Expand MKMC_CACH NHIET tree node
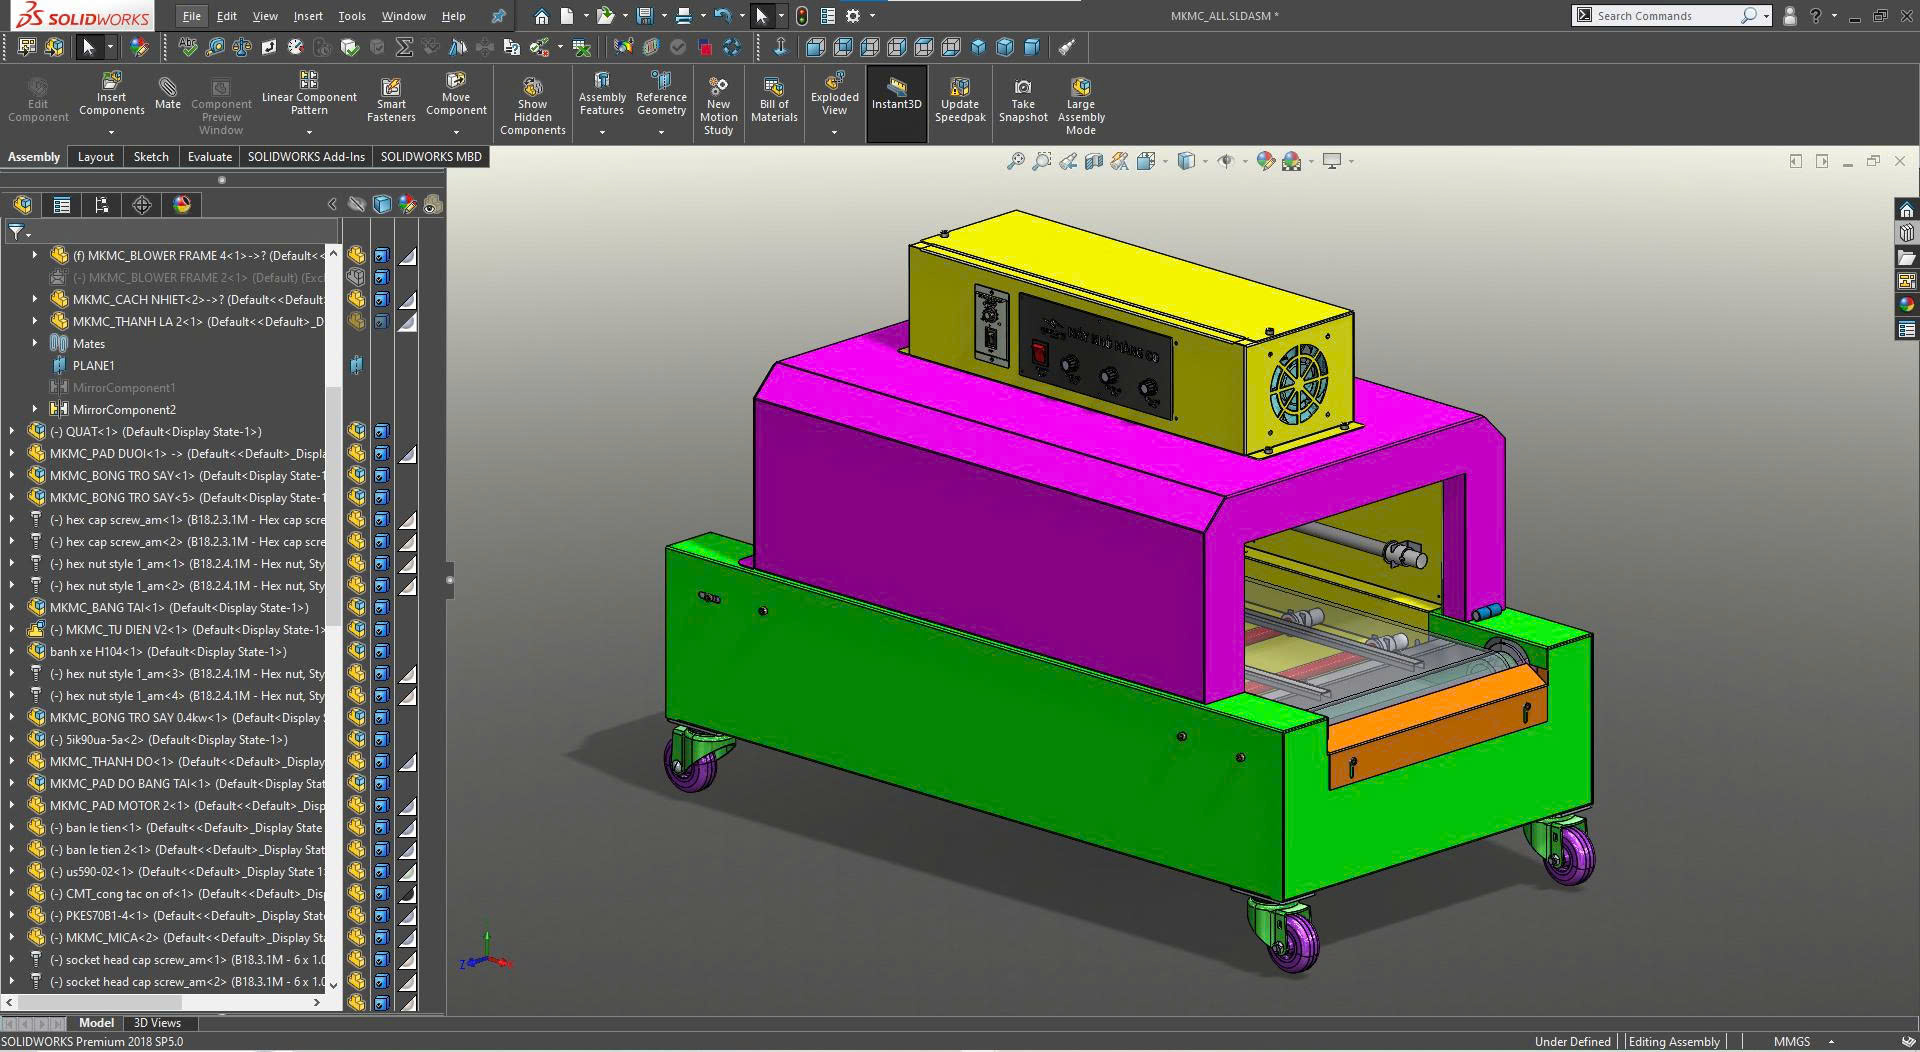 click(35, 299)
